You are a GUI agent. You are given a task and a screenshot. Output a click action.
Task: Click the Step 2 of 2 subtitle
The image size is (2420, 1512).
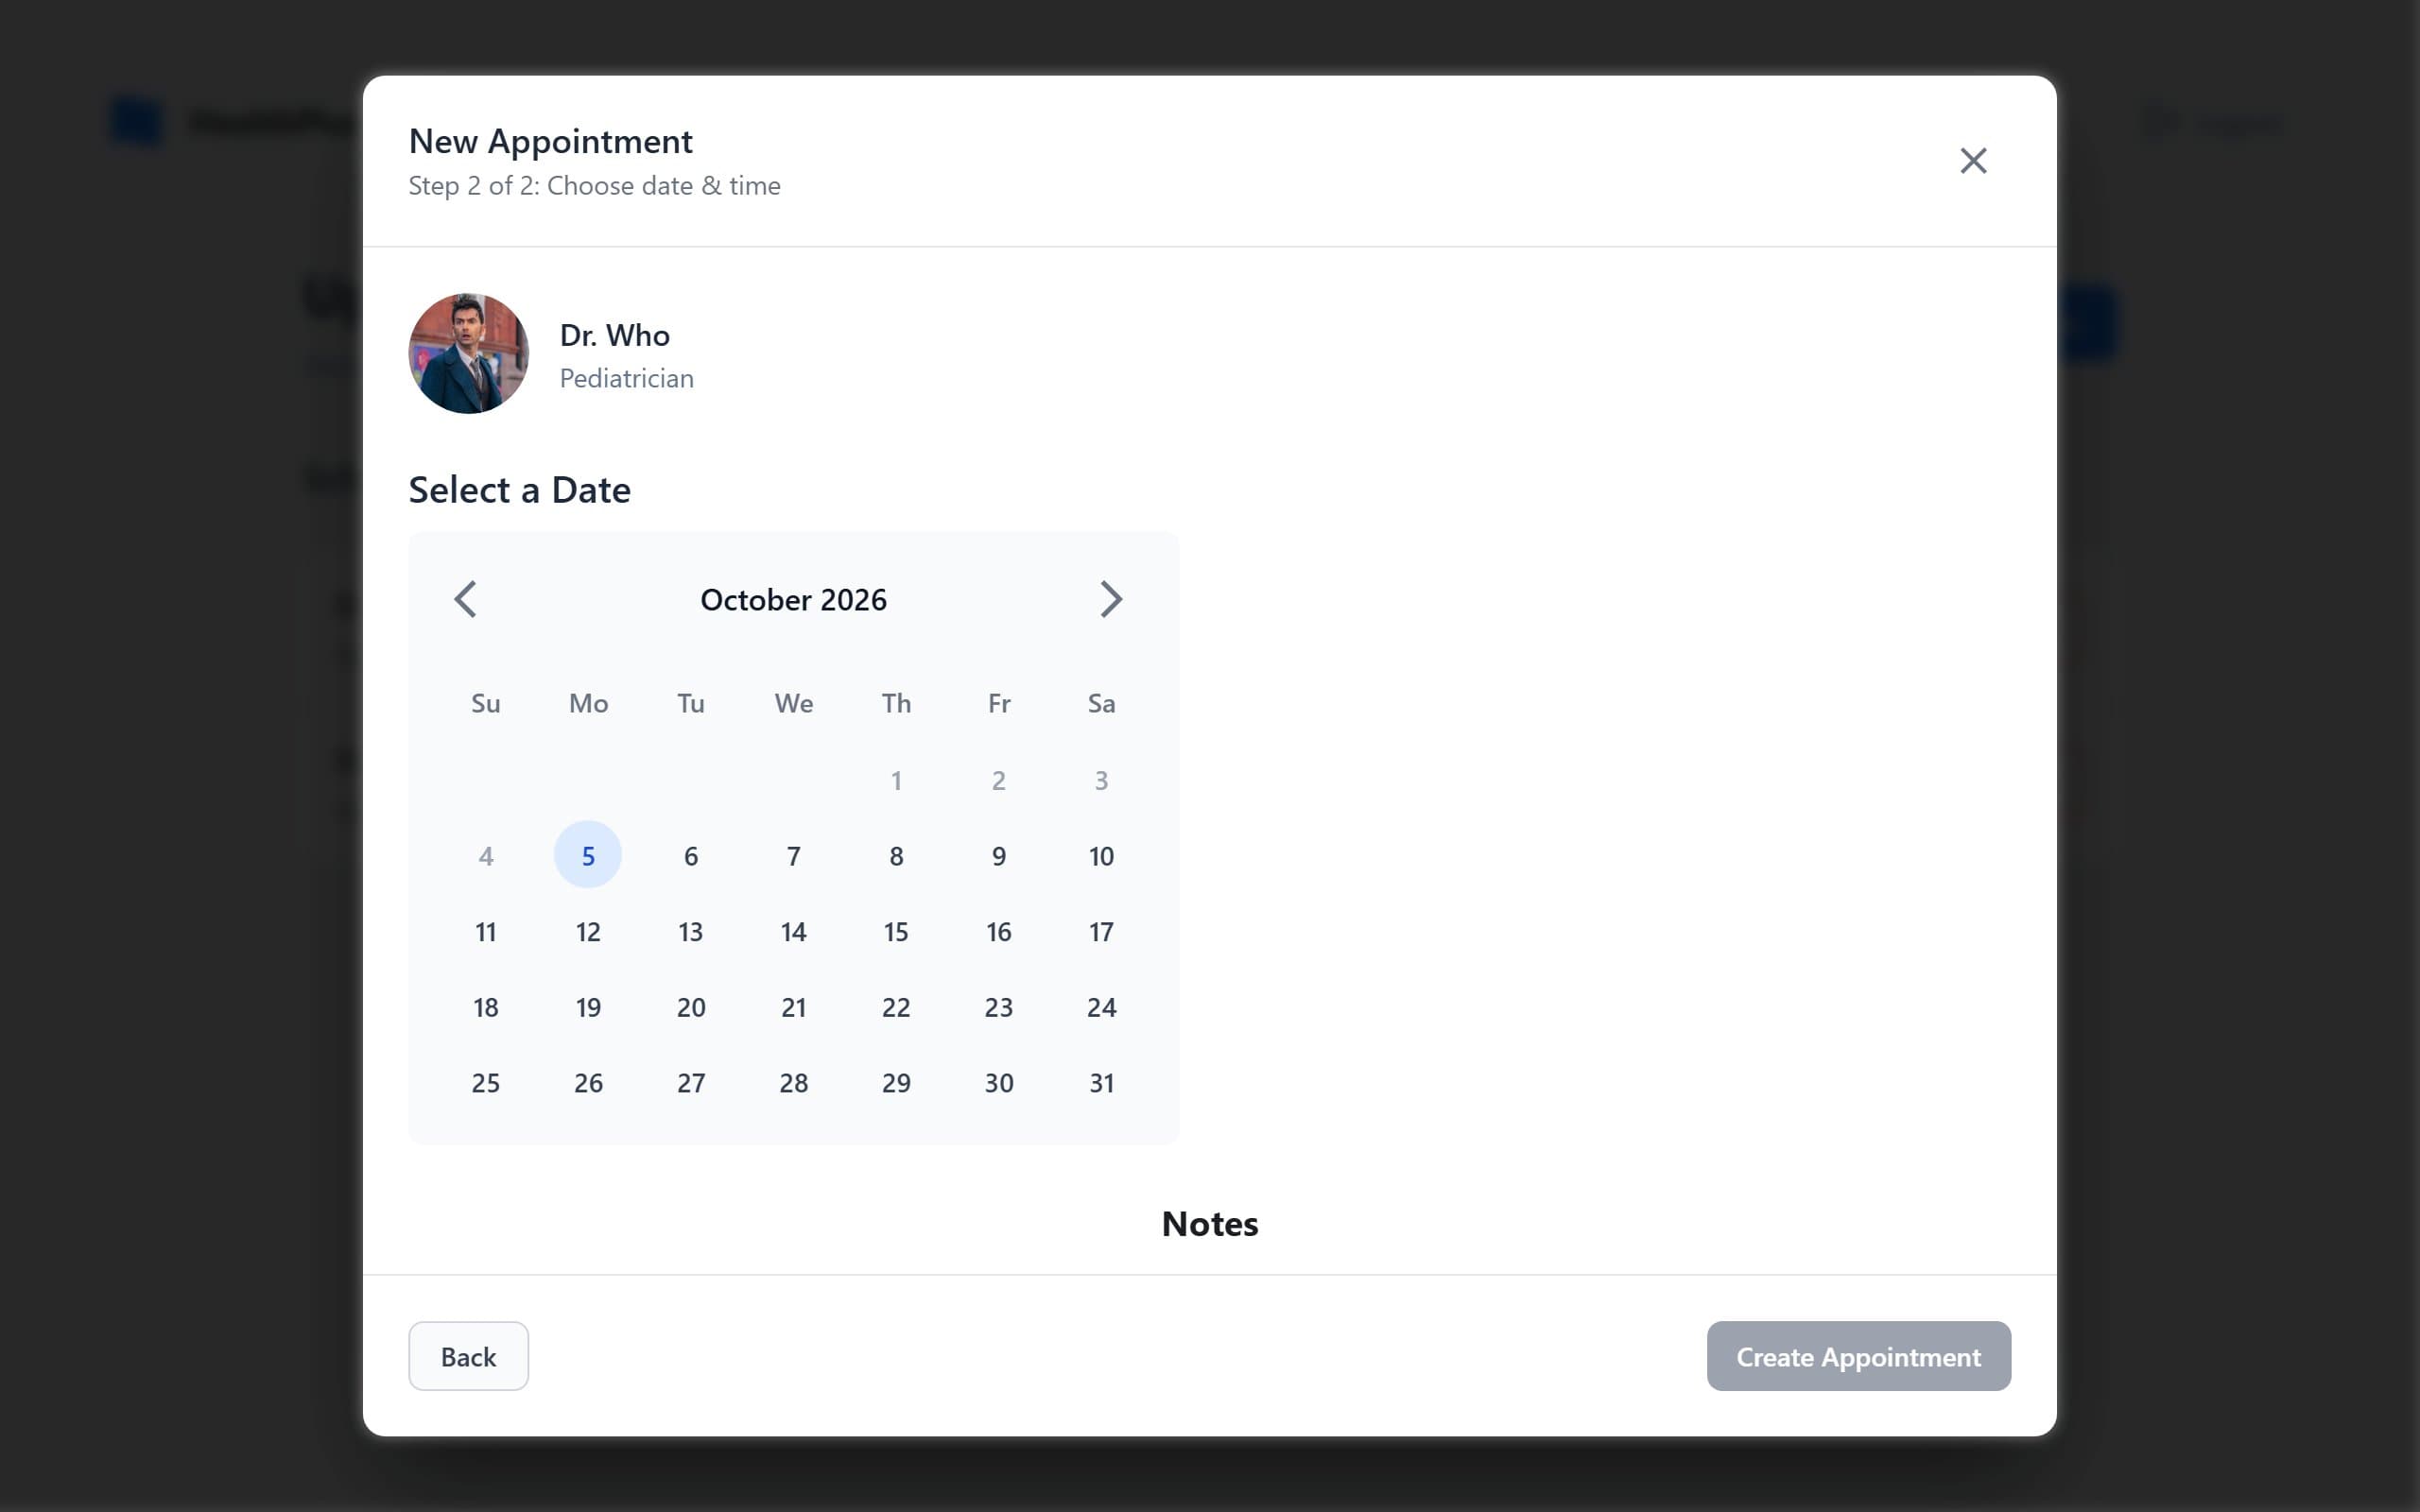click(x=594, y=186)
